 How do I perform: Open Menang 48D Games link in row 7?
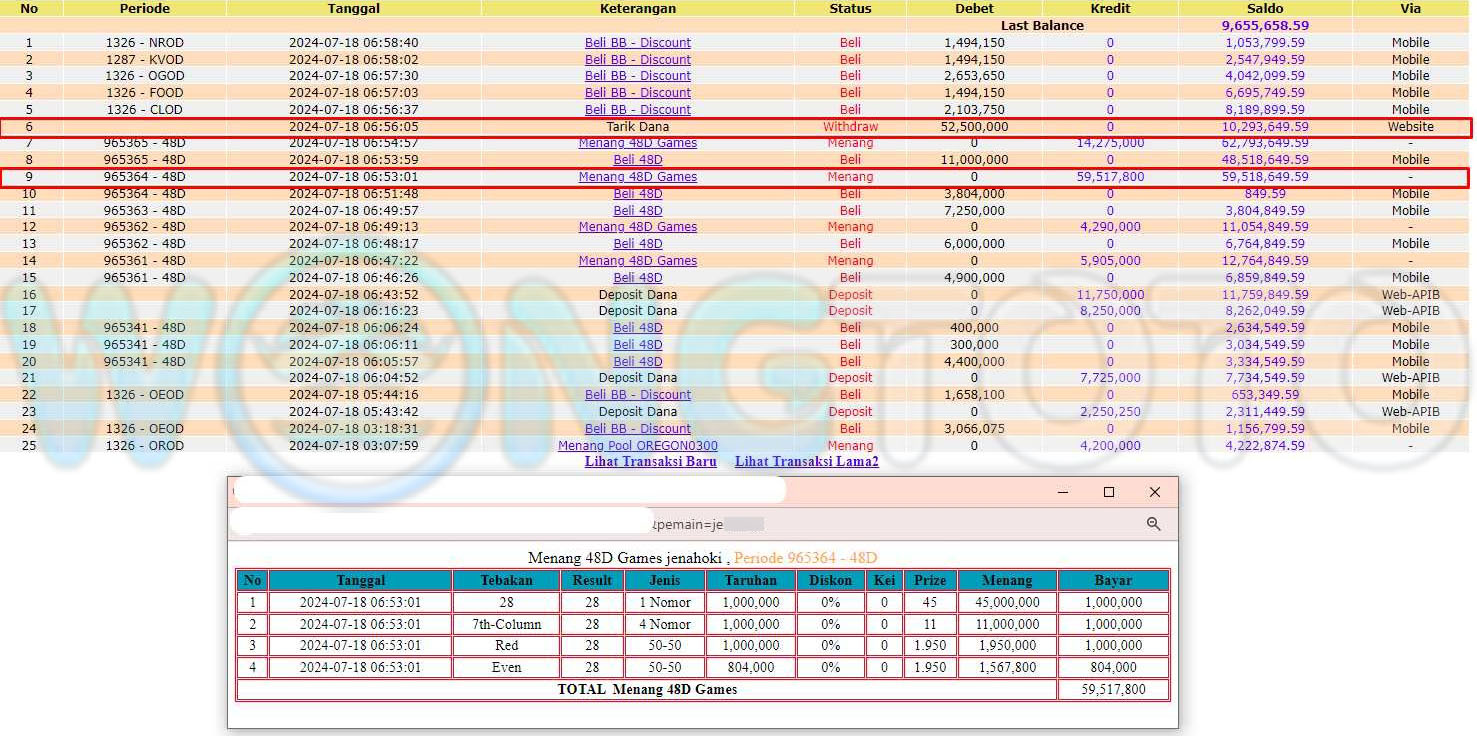[x=637, y=143]
